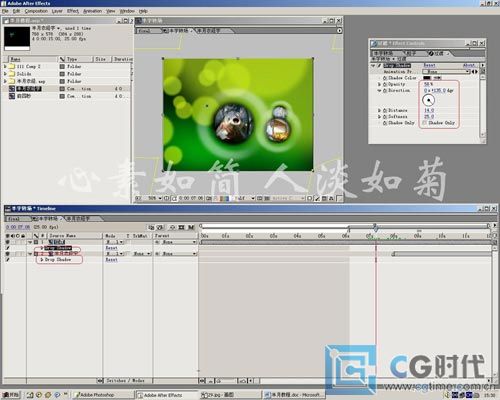The height and width of the screenshot is (400, 500).
Task: Toggle stopwatch for Distance property
Action: (x=385, y=110)
